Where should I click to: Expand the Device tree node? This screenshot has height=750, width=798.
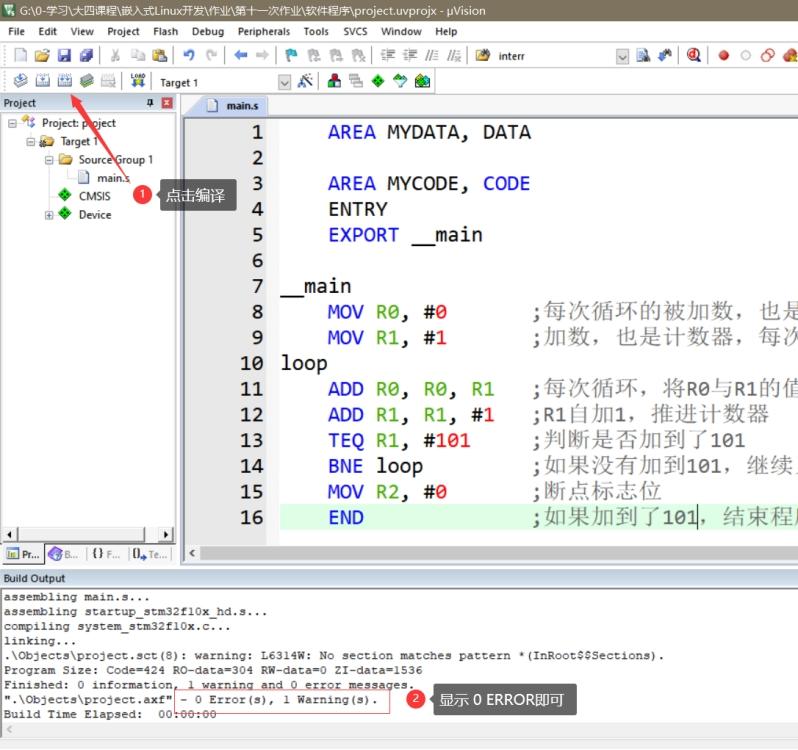coord(49,215)
